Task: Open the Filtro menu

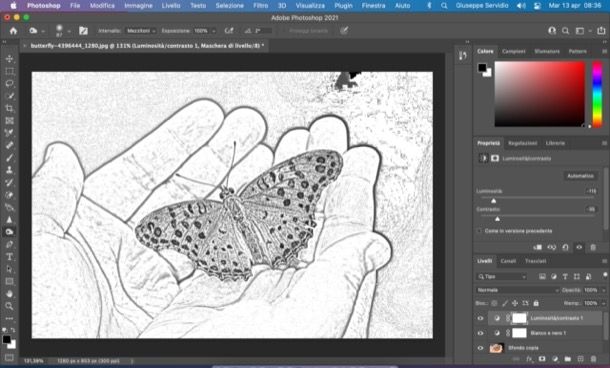Action: pos(260,6)
